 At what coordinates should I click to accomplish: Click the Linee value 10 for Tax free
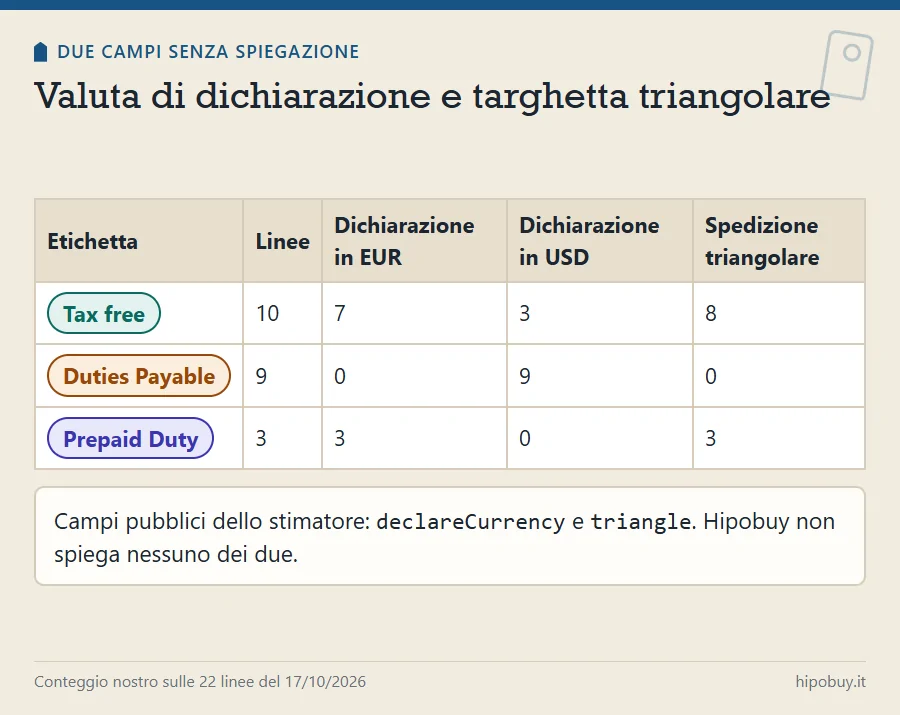(267, 313)
